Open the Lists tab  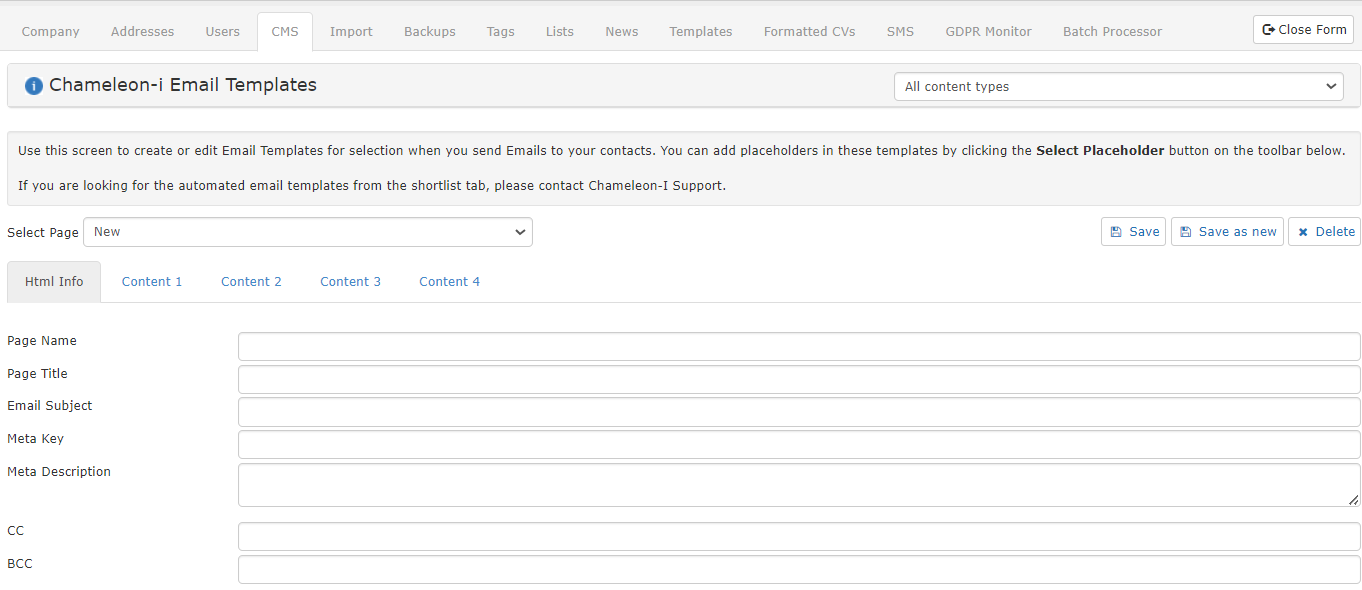pos(560,32)
